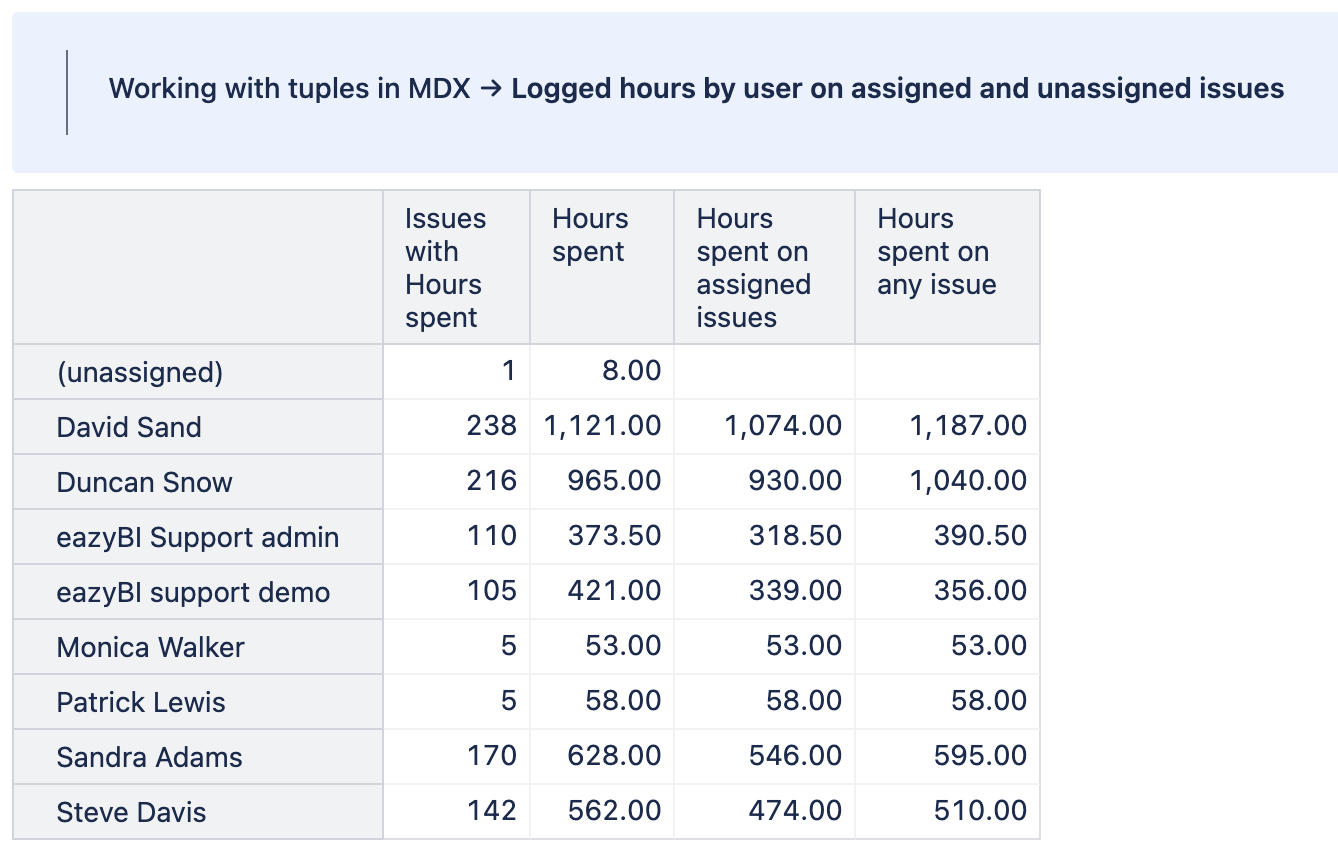
Task: Select the "Patrick Lewis" row header
Action: [x=141, y=703]
